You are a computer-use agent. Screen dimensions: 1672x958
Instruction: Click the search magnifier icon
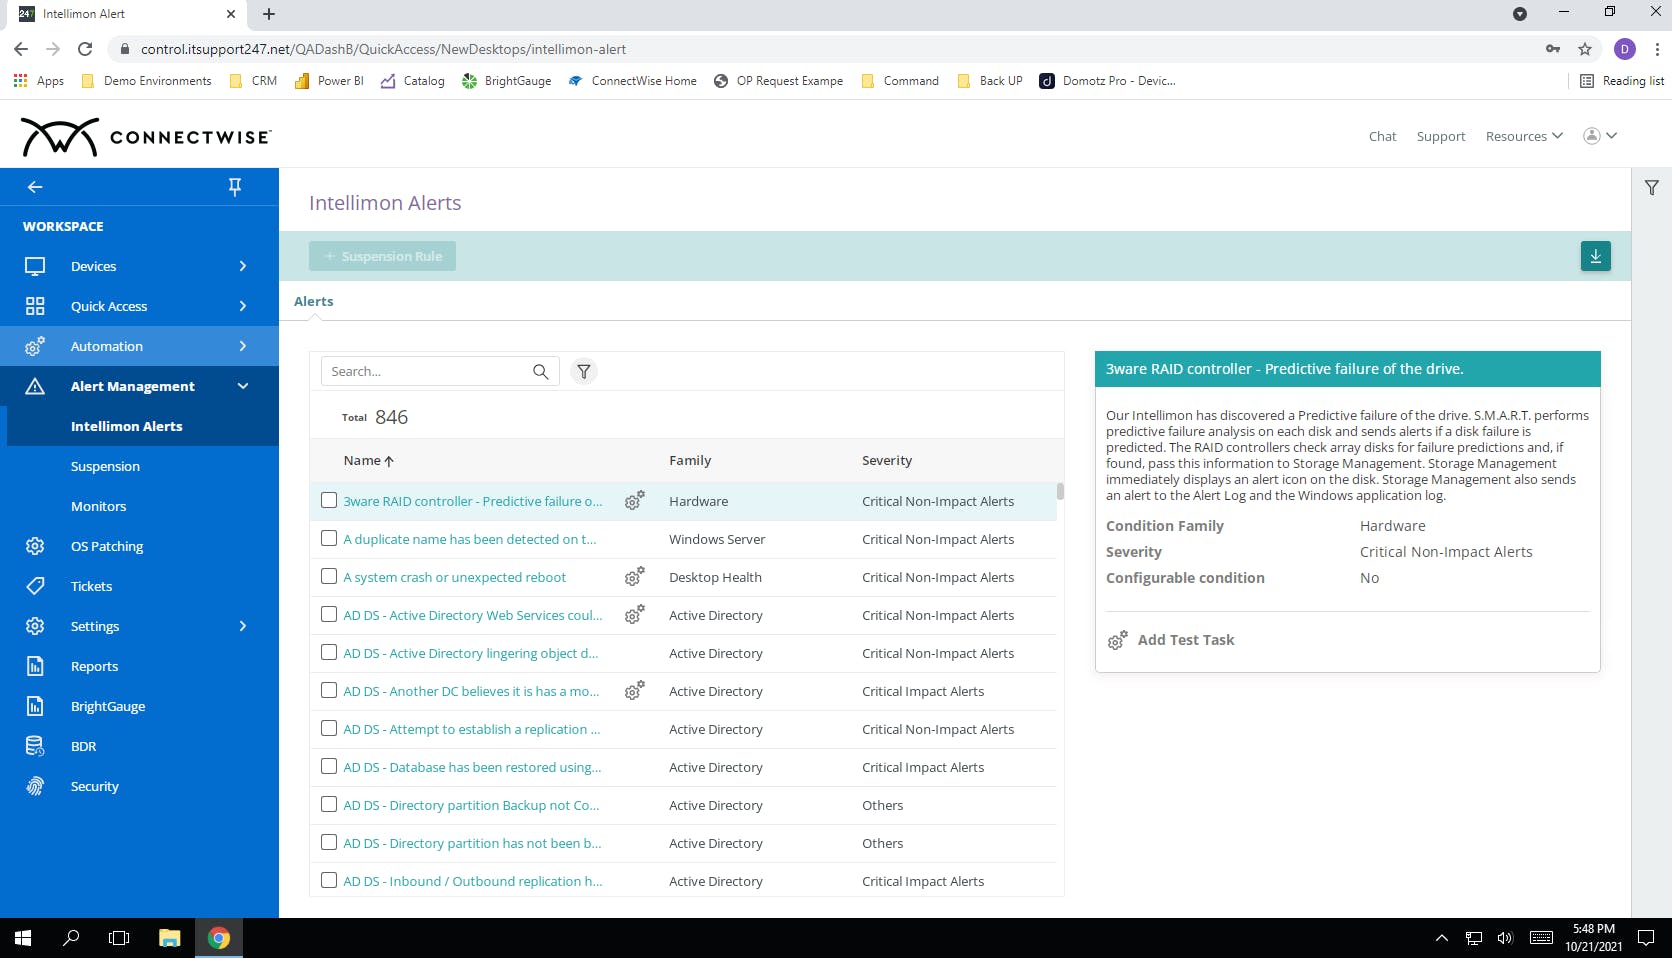[x=540, y=371]
